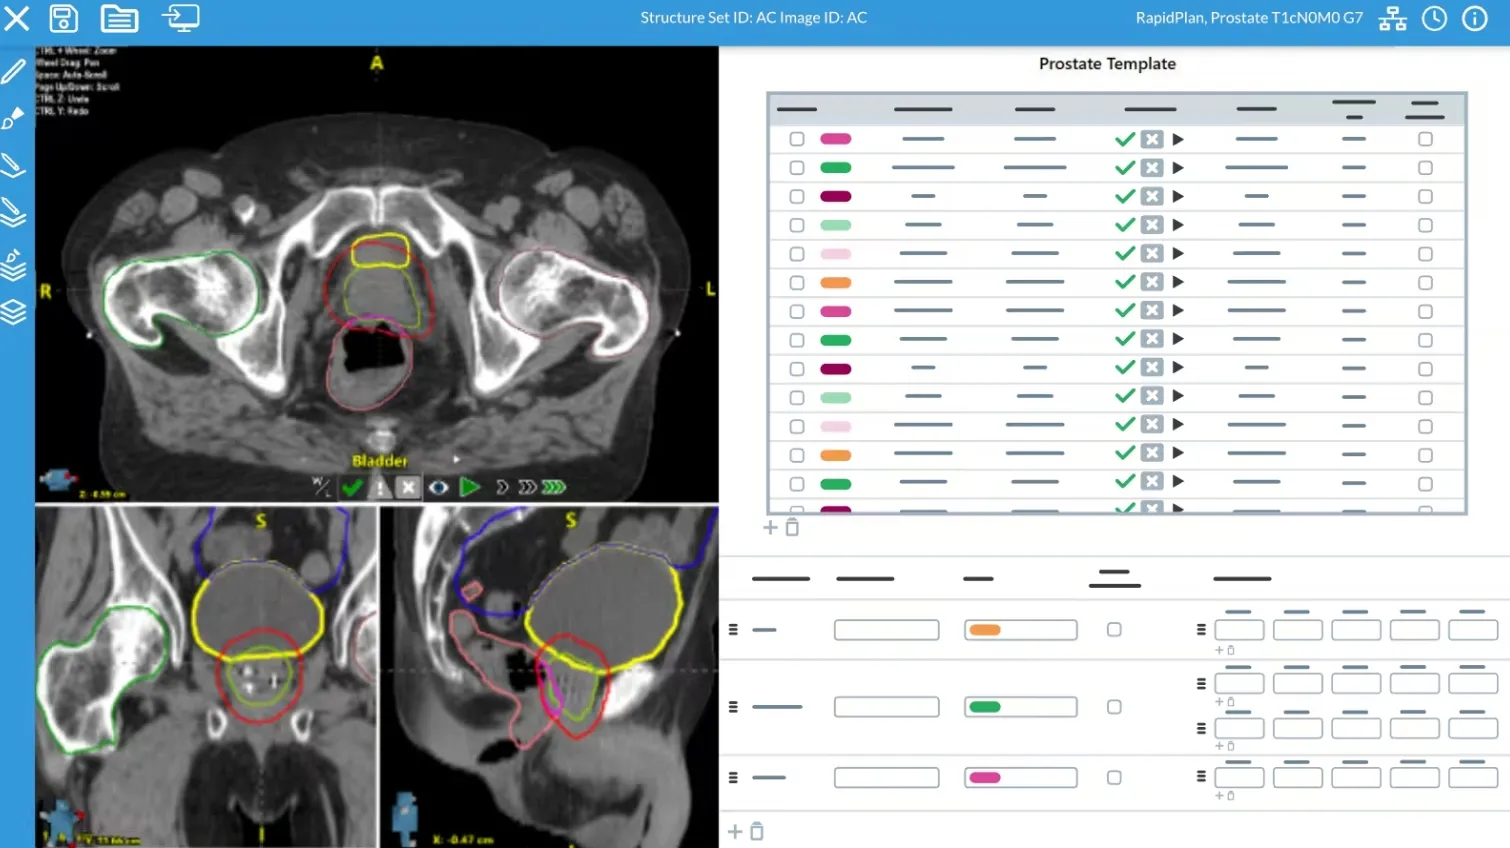Select the Eraser tool in left toolbar
The image size is (1510, 848).
point(14,118)
